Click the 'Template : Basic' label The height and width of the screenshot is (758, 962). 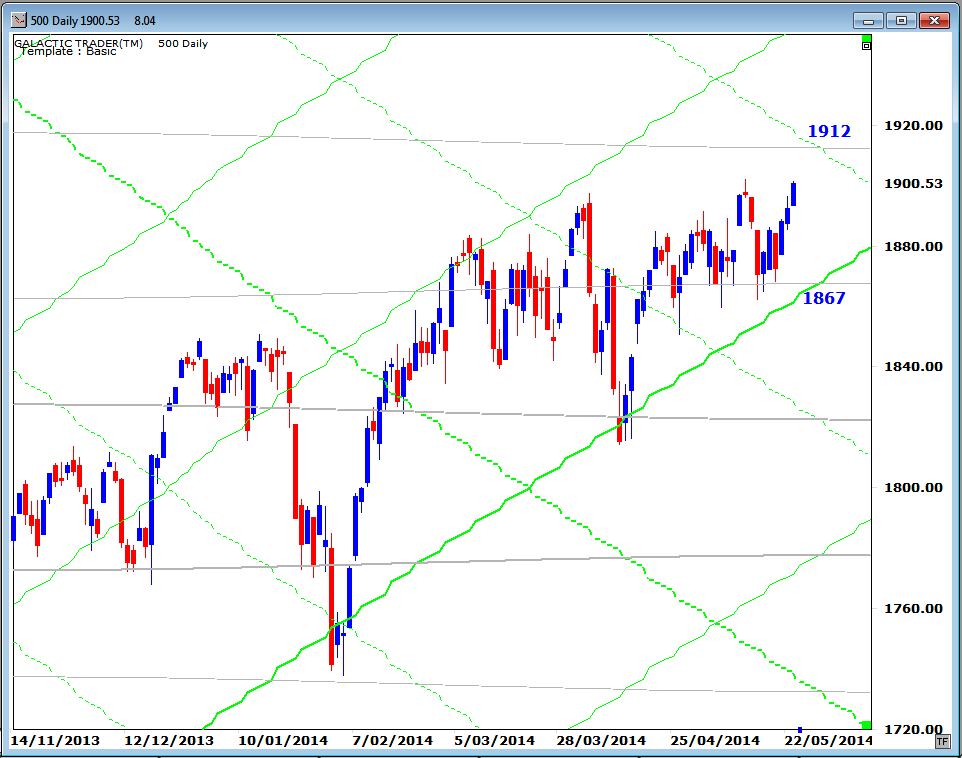68,52
